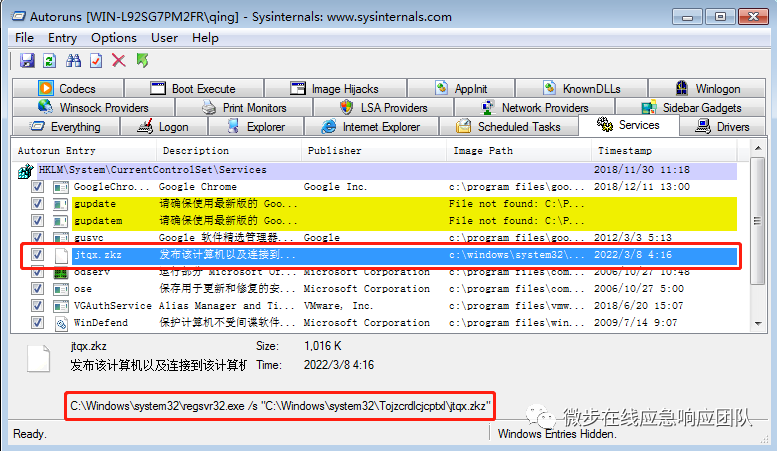The height and width of the screenshot is (451, 777).
Task: Switch to the Boot Execute tab
Action: [194, 88]
